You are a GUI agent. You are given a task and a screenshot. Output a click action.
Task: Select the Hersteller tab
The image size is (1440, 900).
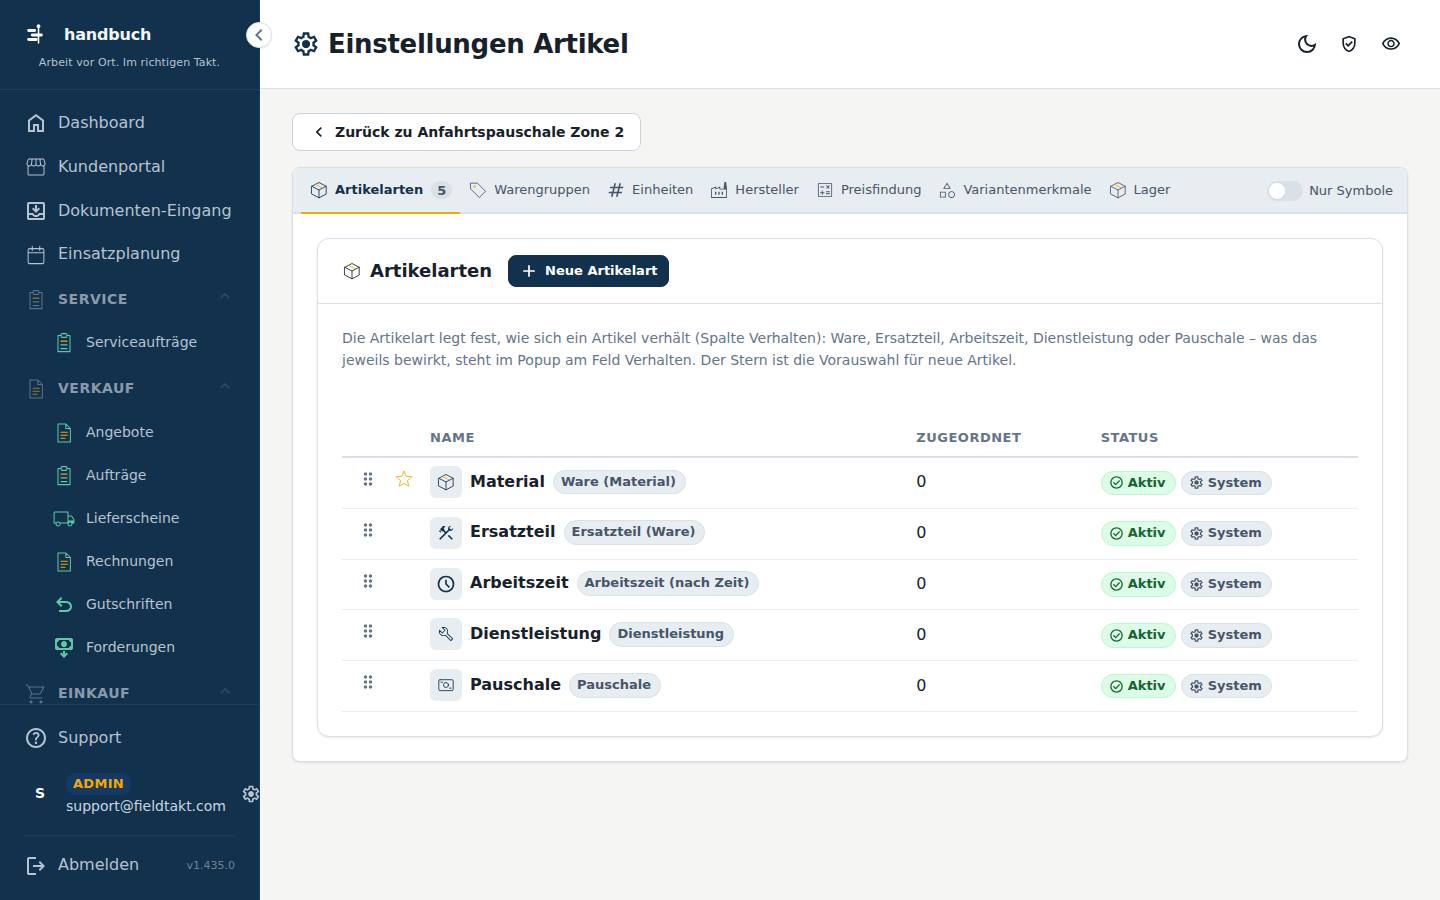point(755,190)
